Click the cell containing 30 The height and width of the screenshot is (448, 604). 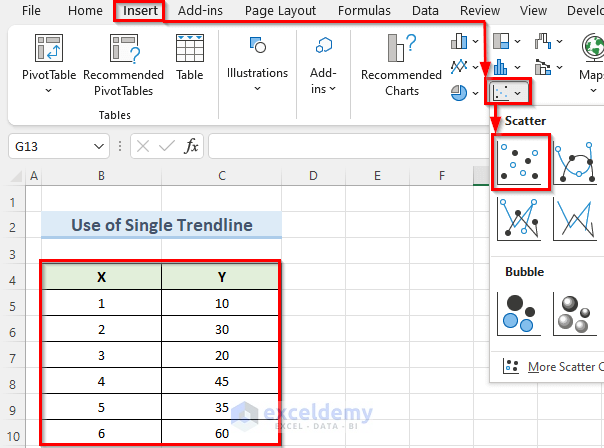coord(221,329)
